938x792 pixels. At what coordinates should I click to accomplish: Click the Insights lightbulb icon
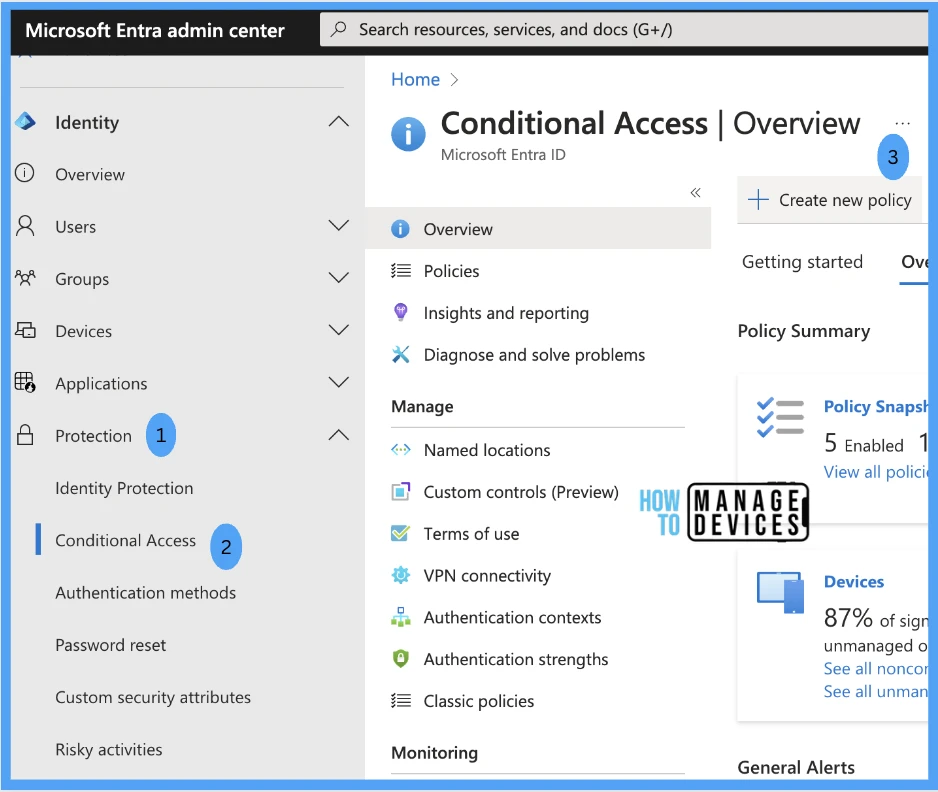pos(401,312)
